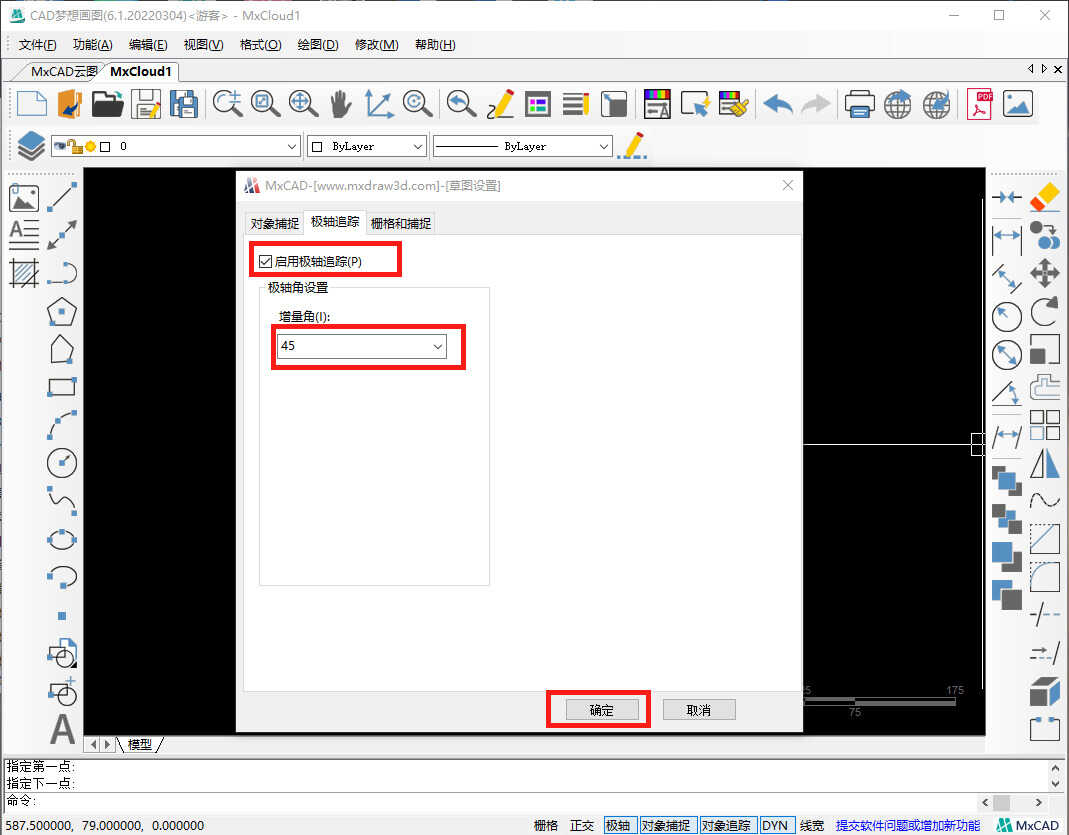
Task: Click the layout tabs scroll right arrow
Action: point(106,745)
